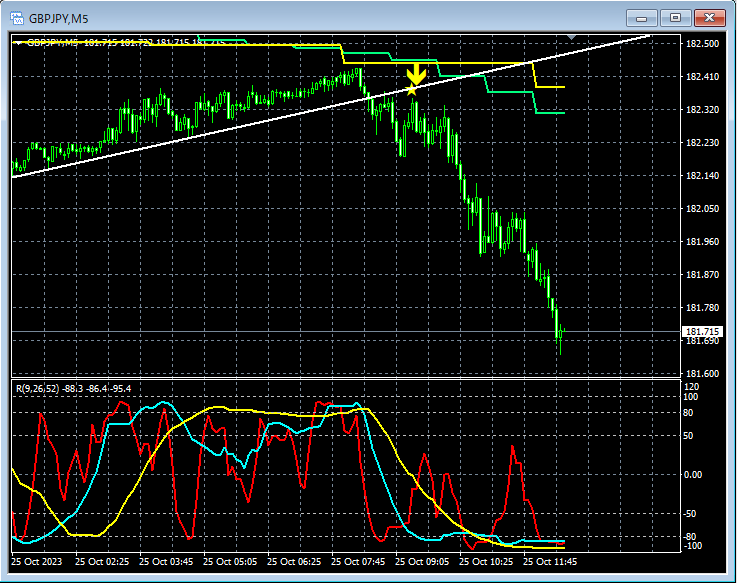Click the 25 Oct 10:25 time label
Screen dimensions: 738x583
coord(486,562)
